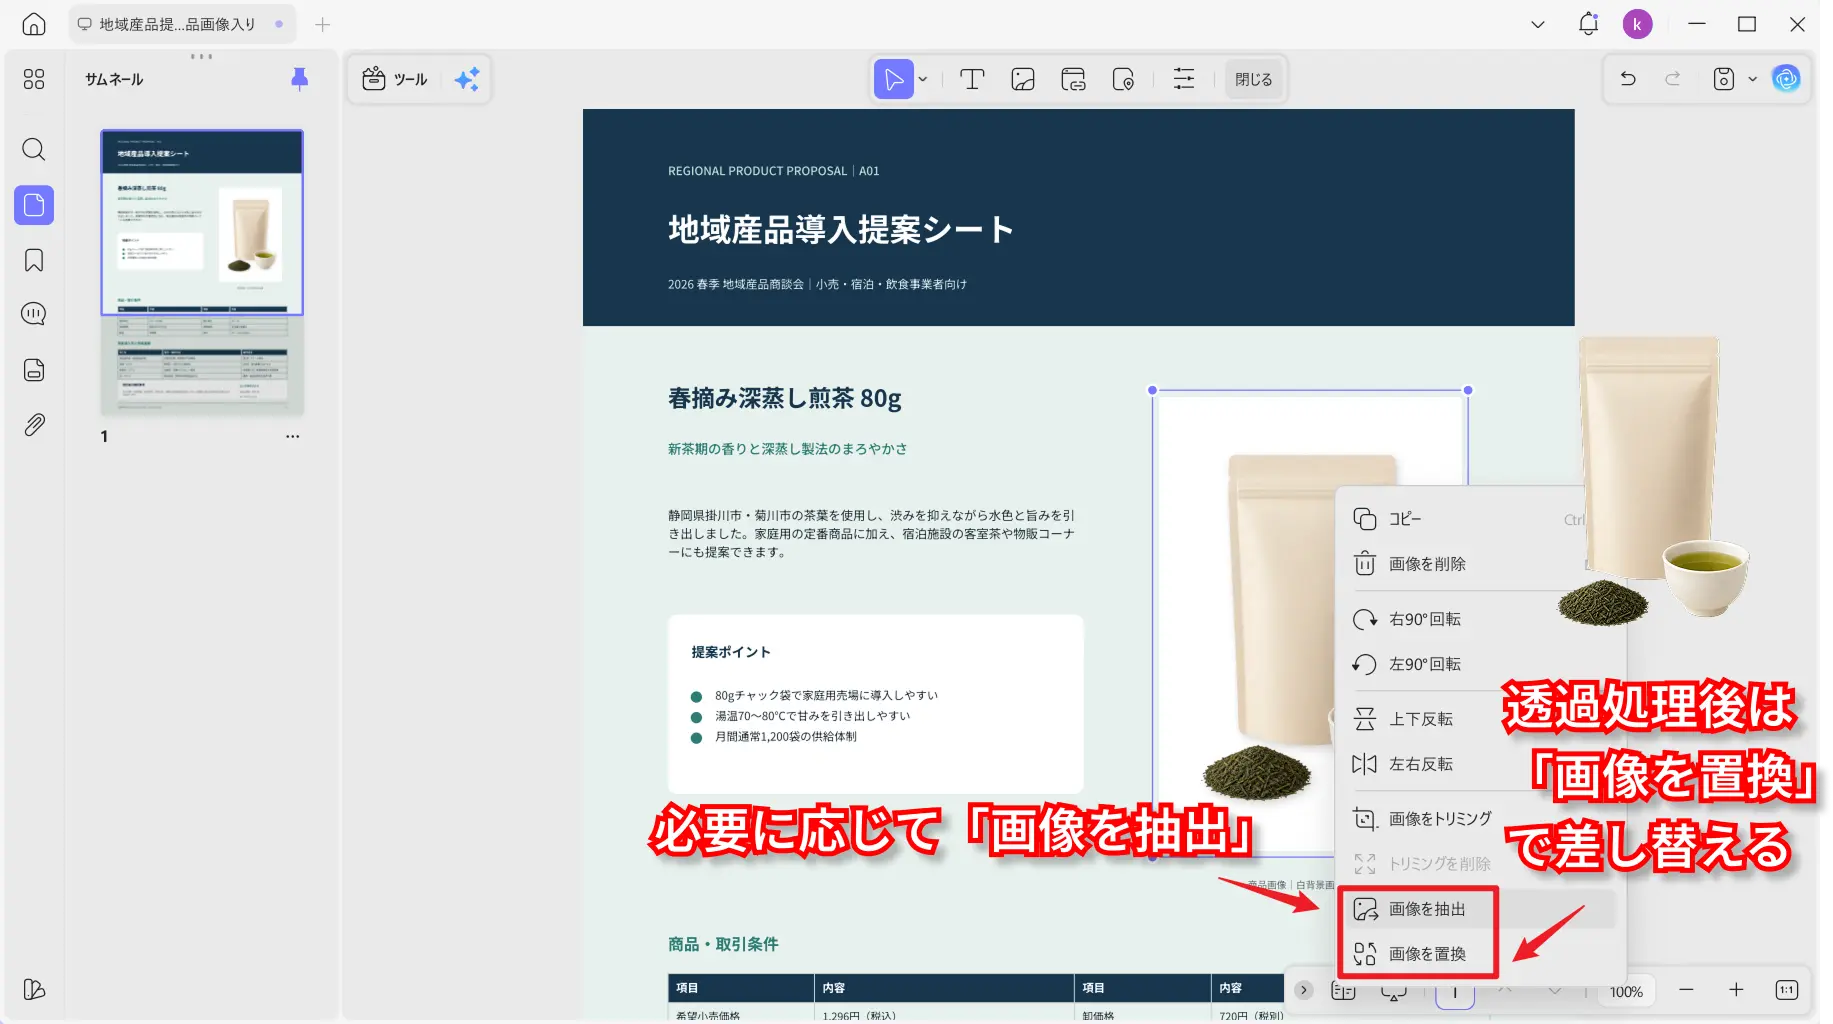Open the home screen icon
Screen dimensions: 1833x1024
point(34,24)
